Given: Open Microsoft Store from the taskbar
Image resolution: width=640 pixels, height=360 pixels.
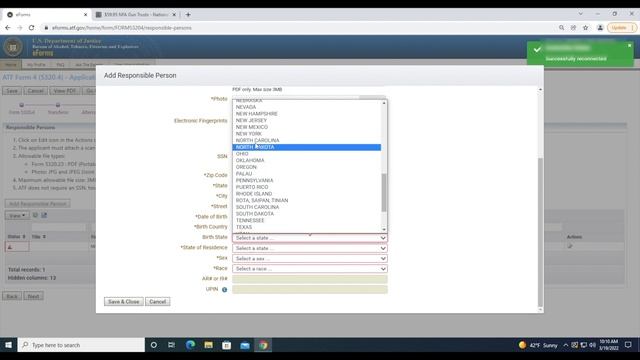Looking at the screenshot, I should [227, 345].
